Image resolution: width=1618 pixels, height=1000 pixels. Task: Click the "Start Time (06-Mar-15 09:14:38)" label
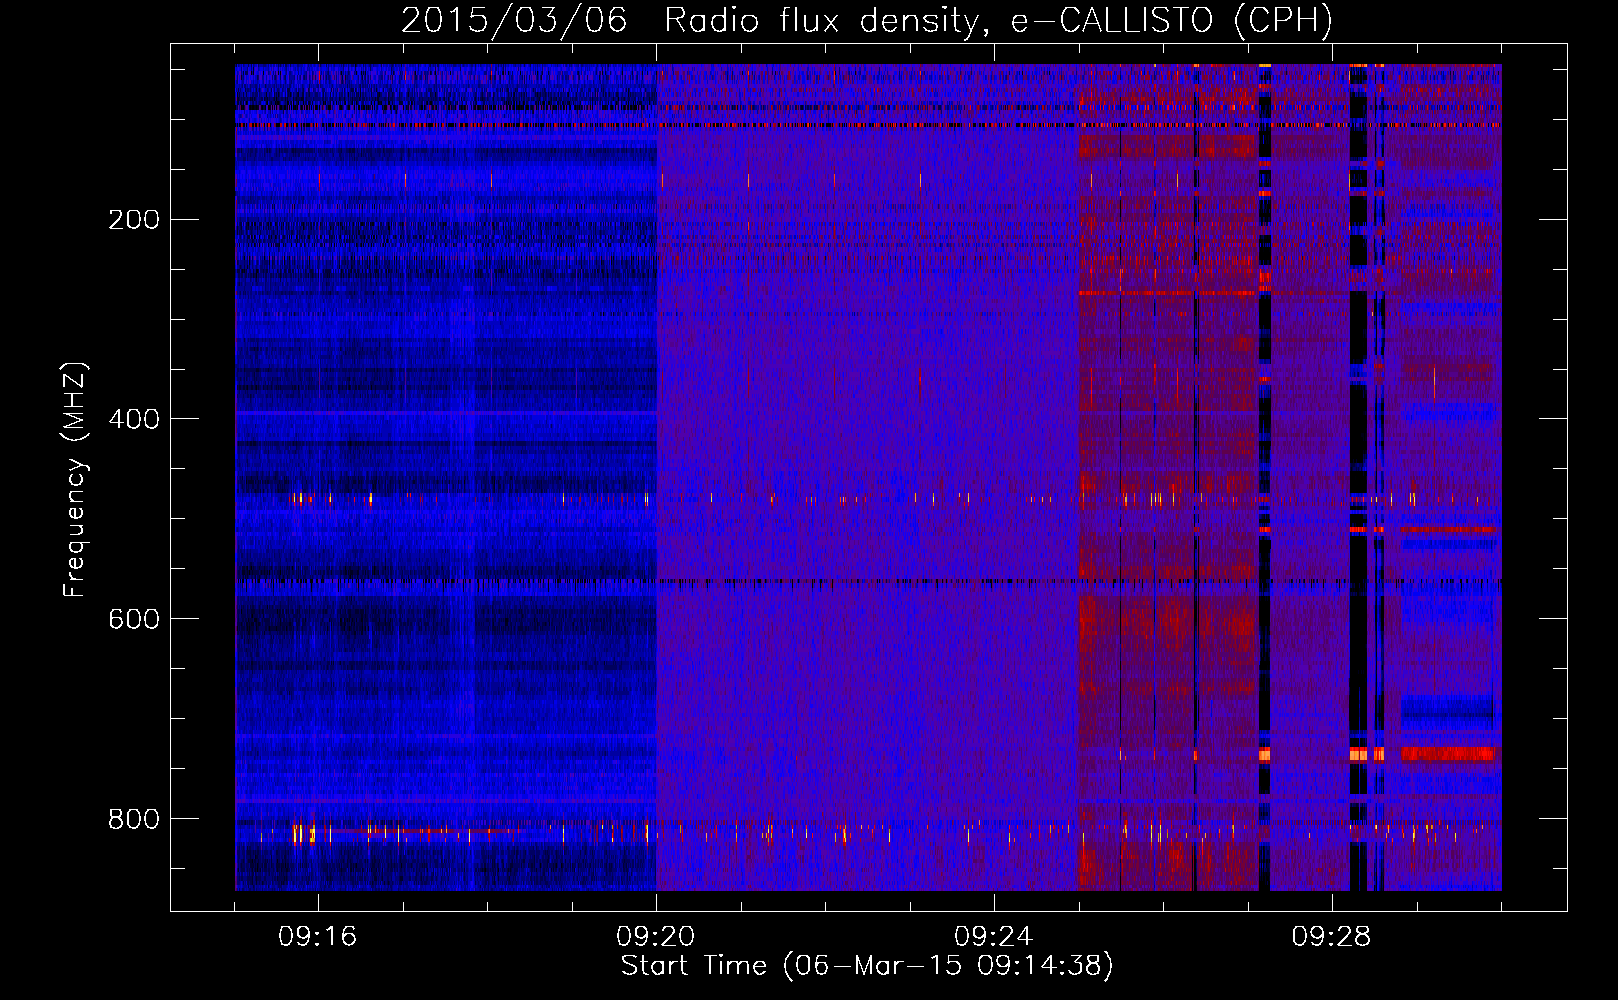[867, 966]
